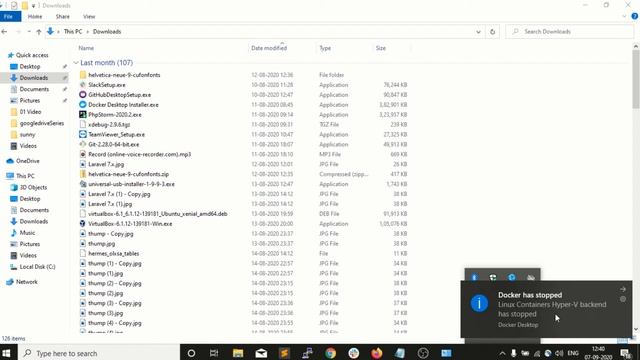Open googledriveSeries folder in sidebar
640x360 pixels.
tap(42, 123)
